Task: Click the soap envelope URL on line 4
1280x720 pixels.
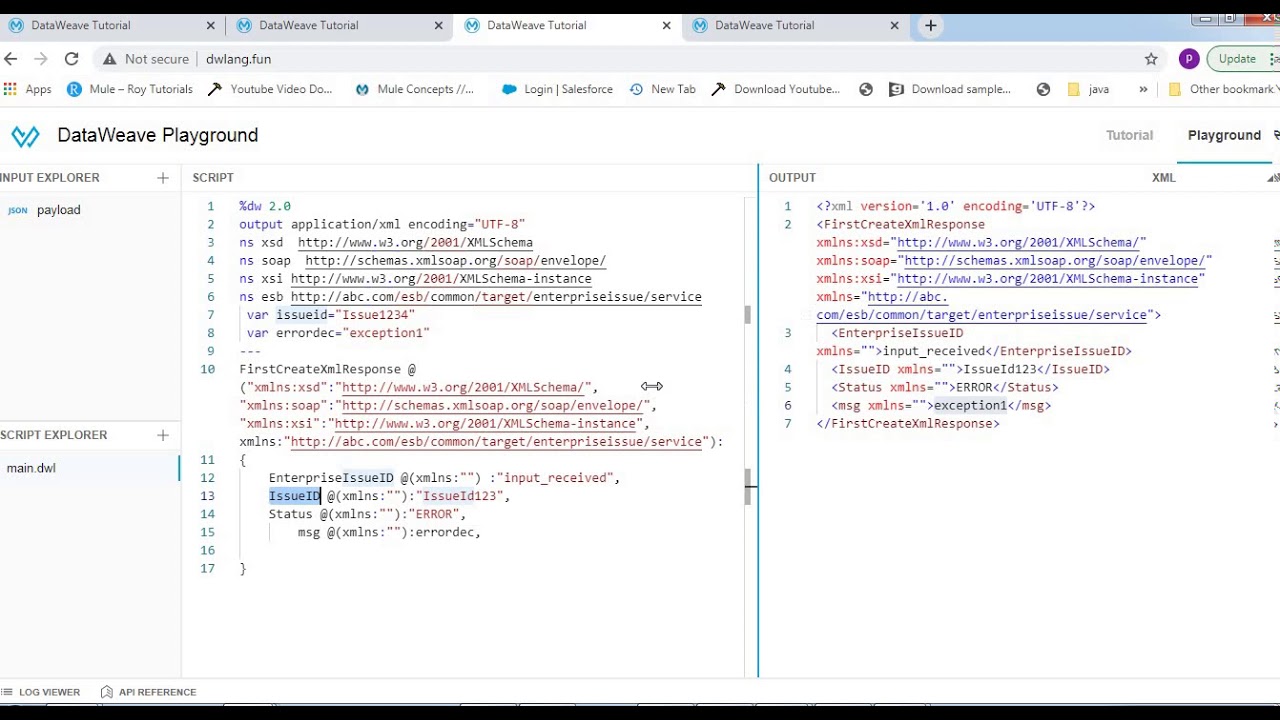Action: click(455, 261)
